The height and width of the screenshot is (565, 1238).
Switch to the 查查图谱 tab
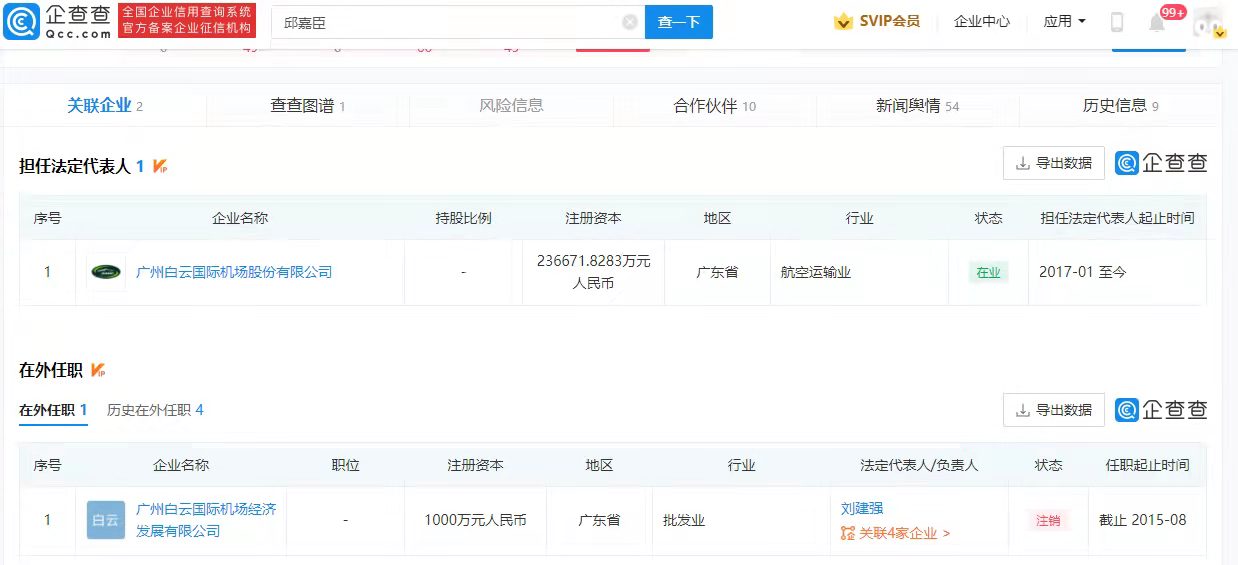coord(308,105)
